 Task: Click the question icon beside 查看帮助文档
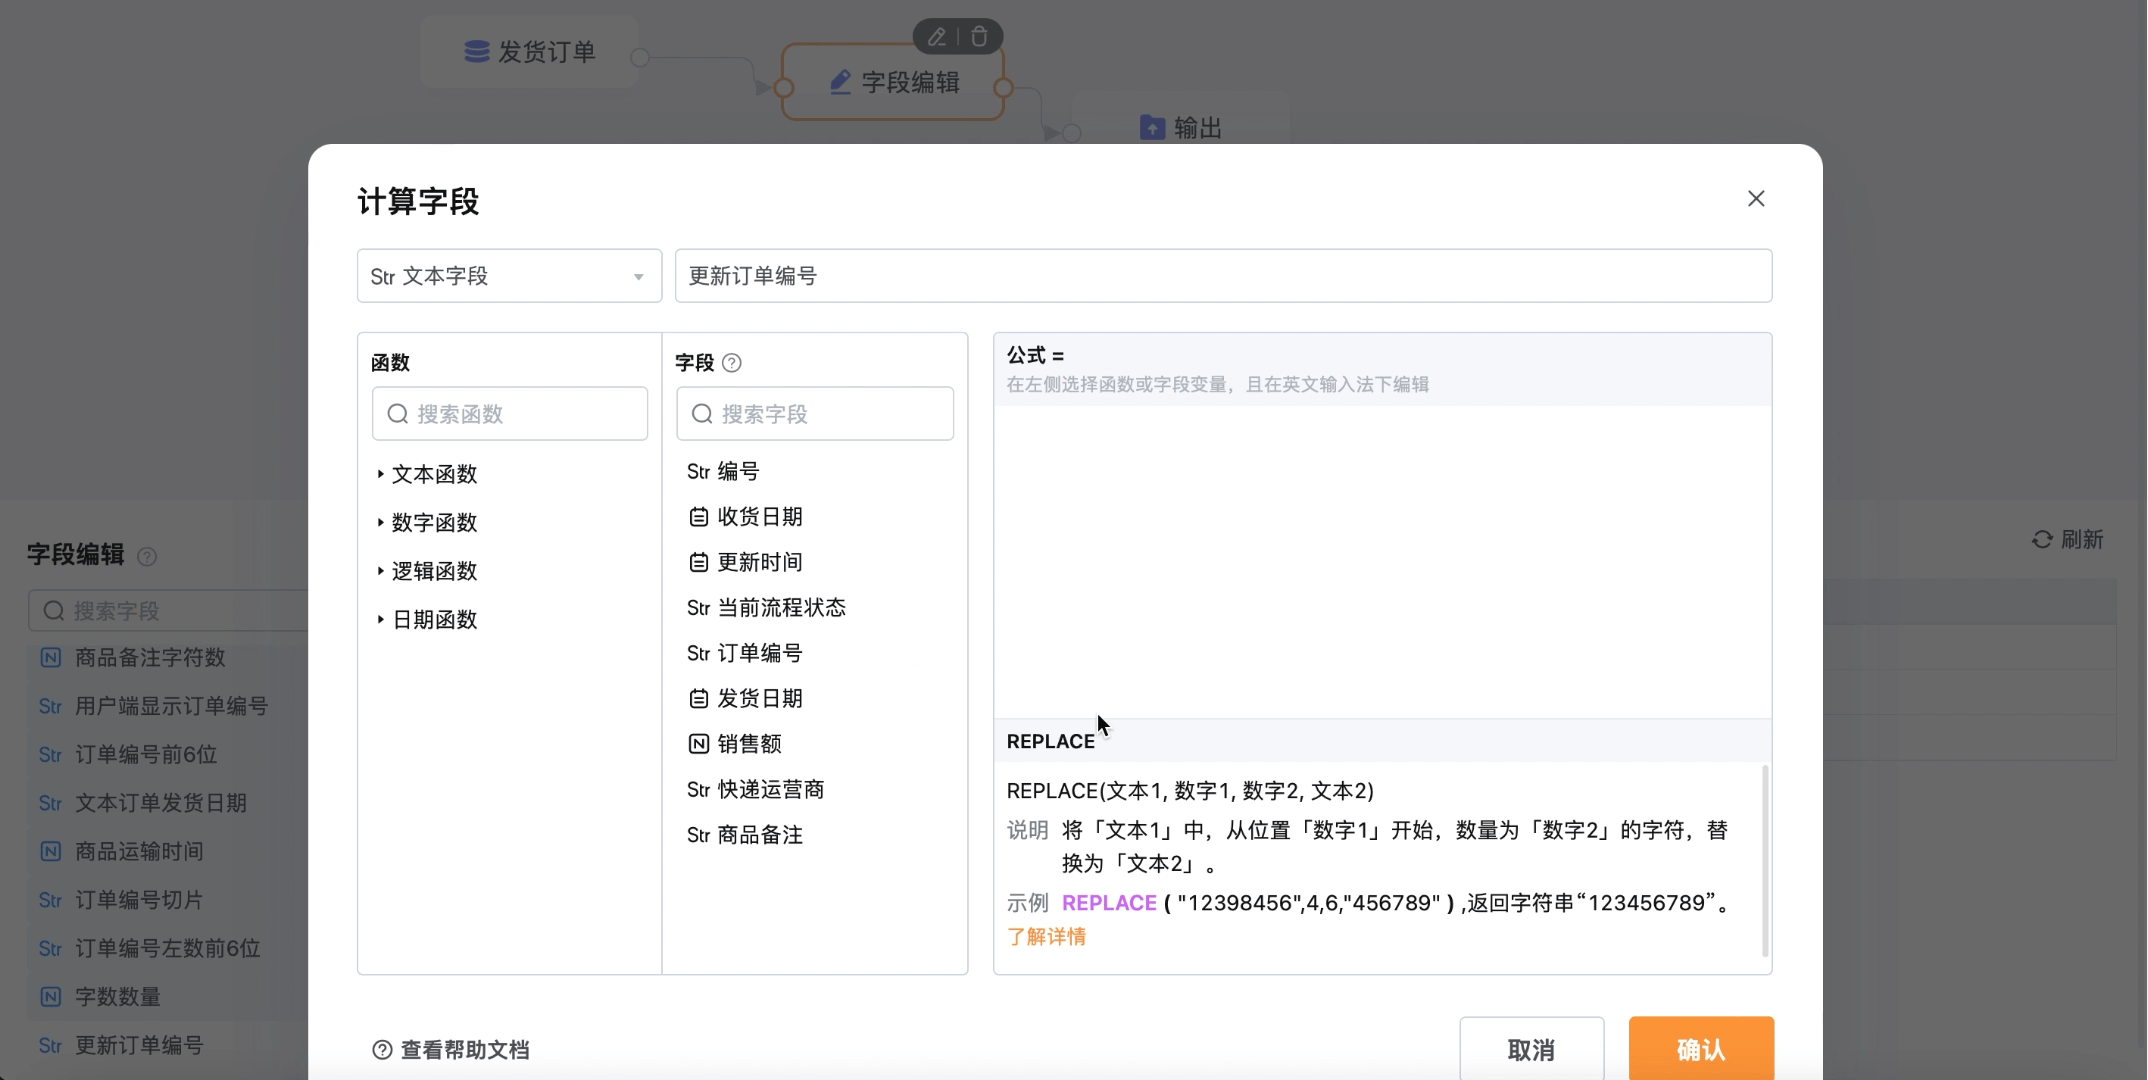(x=382, y=1050)
